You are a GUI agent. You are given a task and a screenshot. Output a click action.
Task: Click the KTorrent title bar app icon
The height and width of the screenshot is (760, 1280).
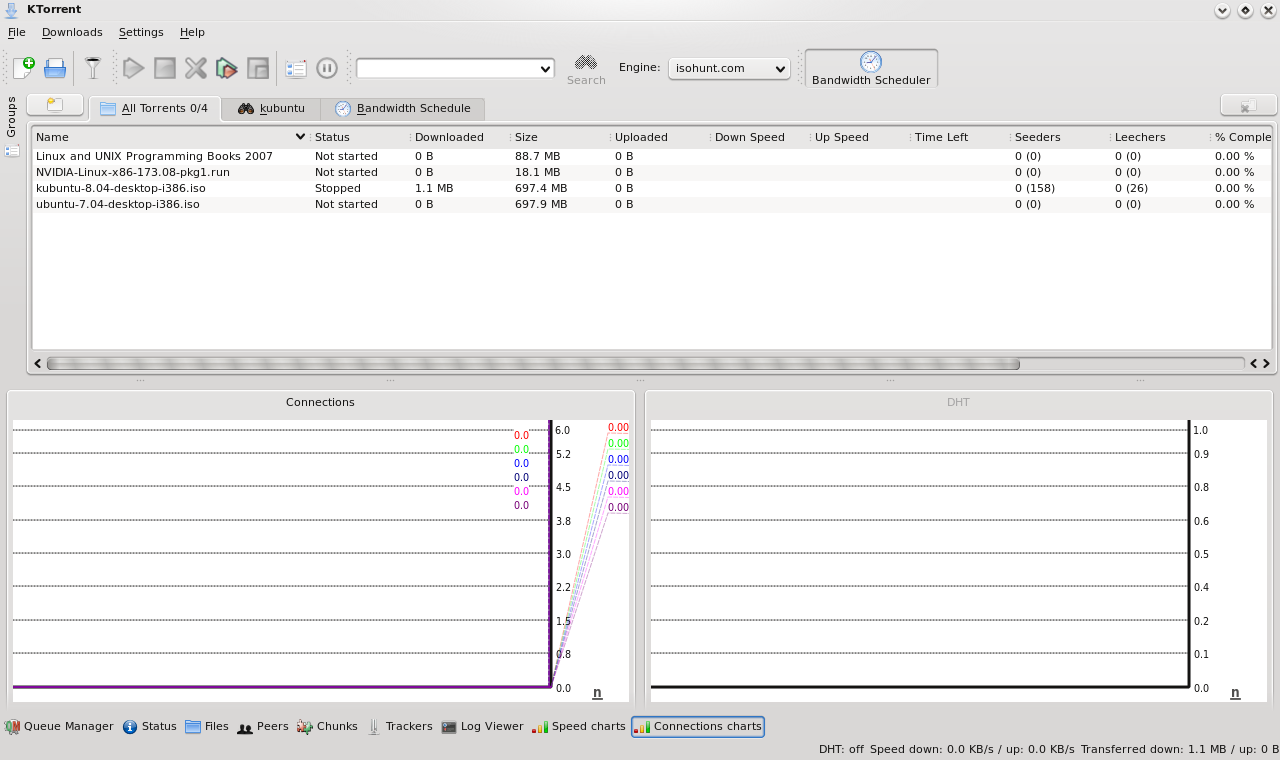point(11,10)
